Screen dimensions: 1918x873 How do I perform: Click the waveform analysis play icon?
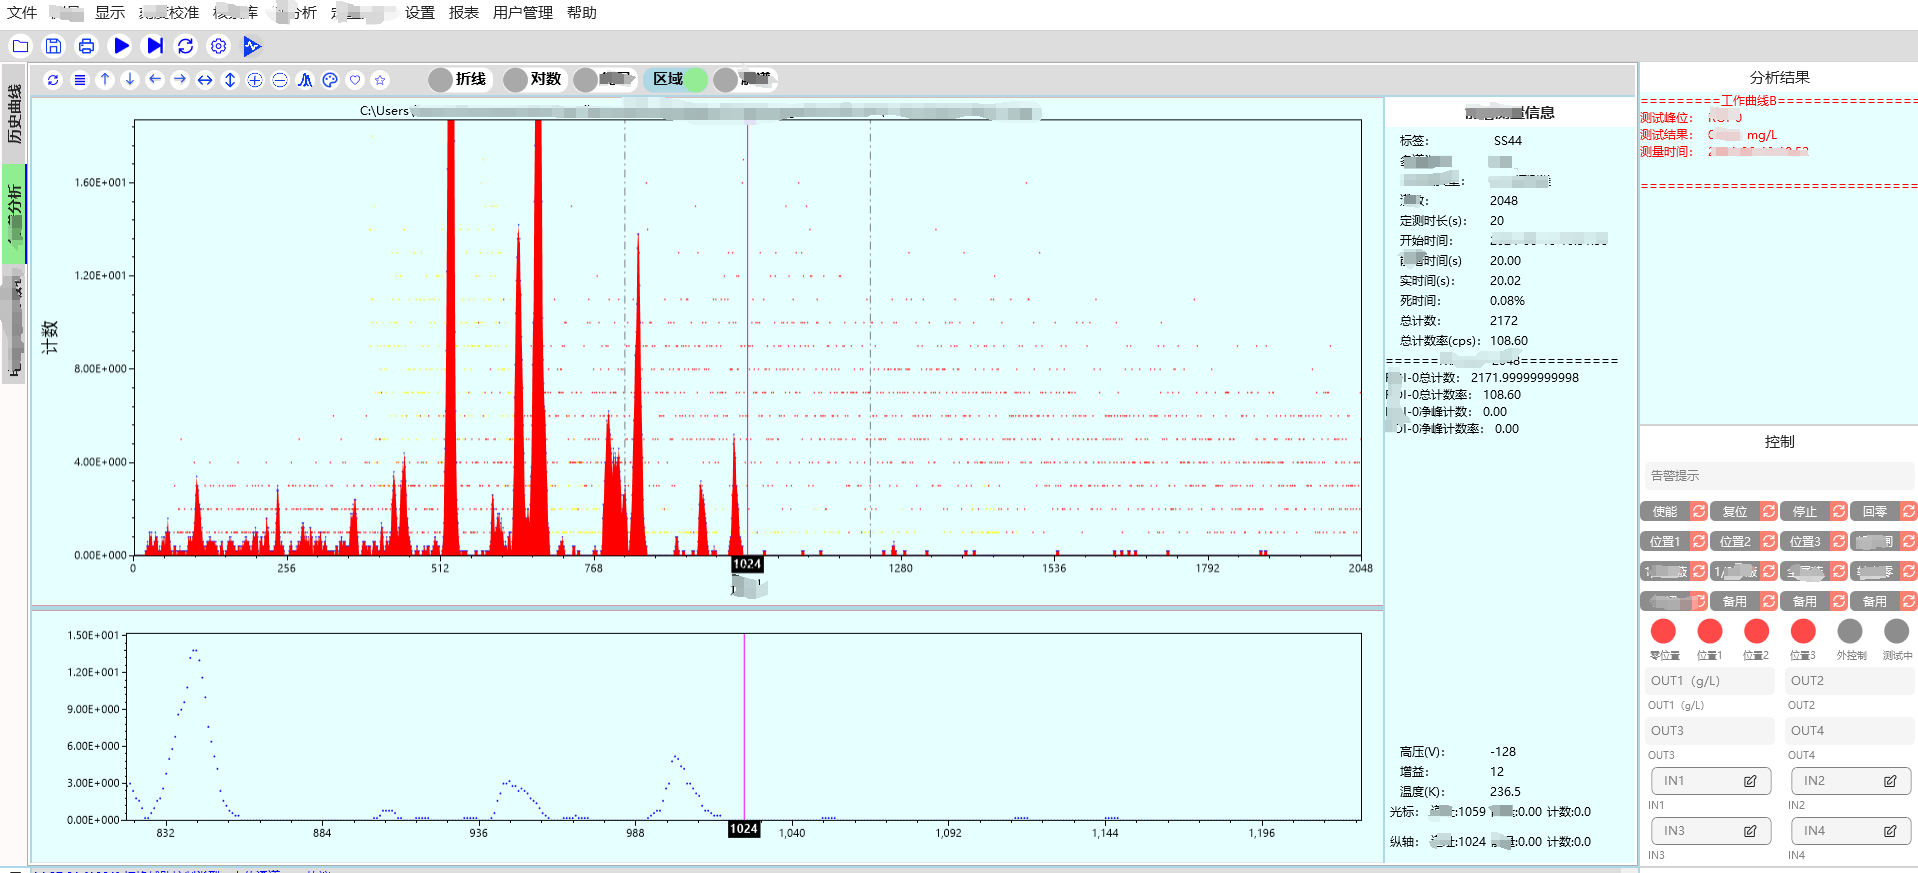click(x=252, y=46)
